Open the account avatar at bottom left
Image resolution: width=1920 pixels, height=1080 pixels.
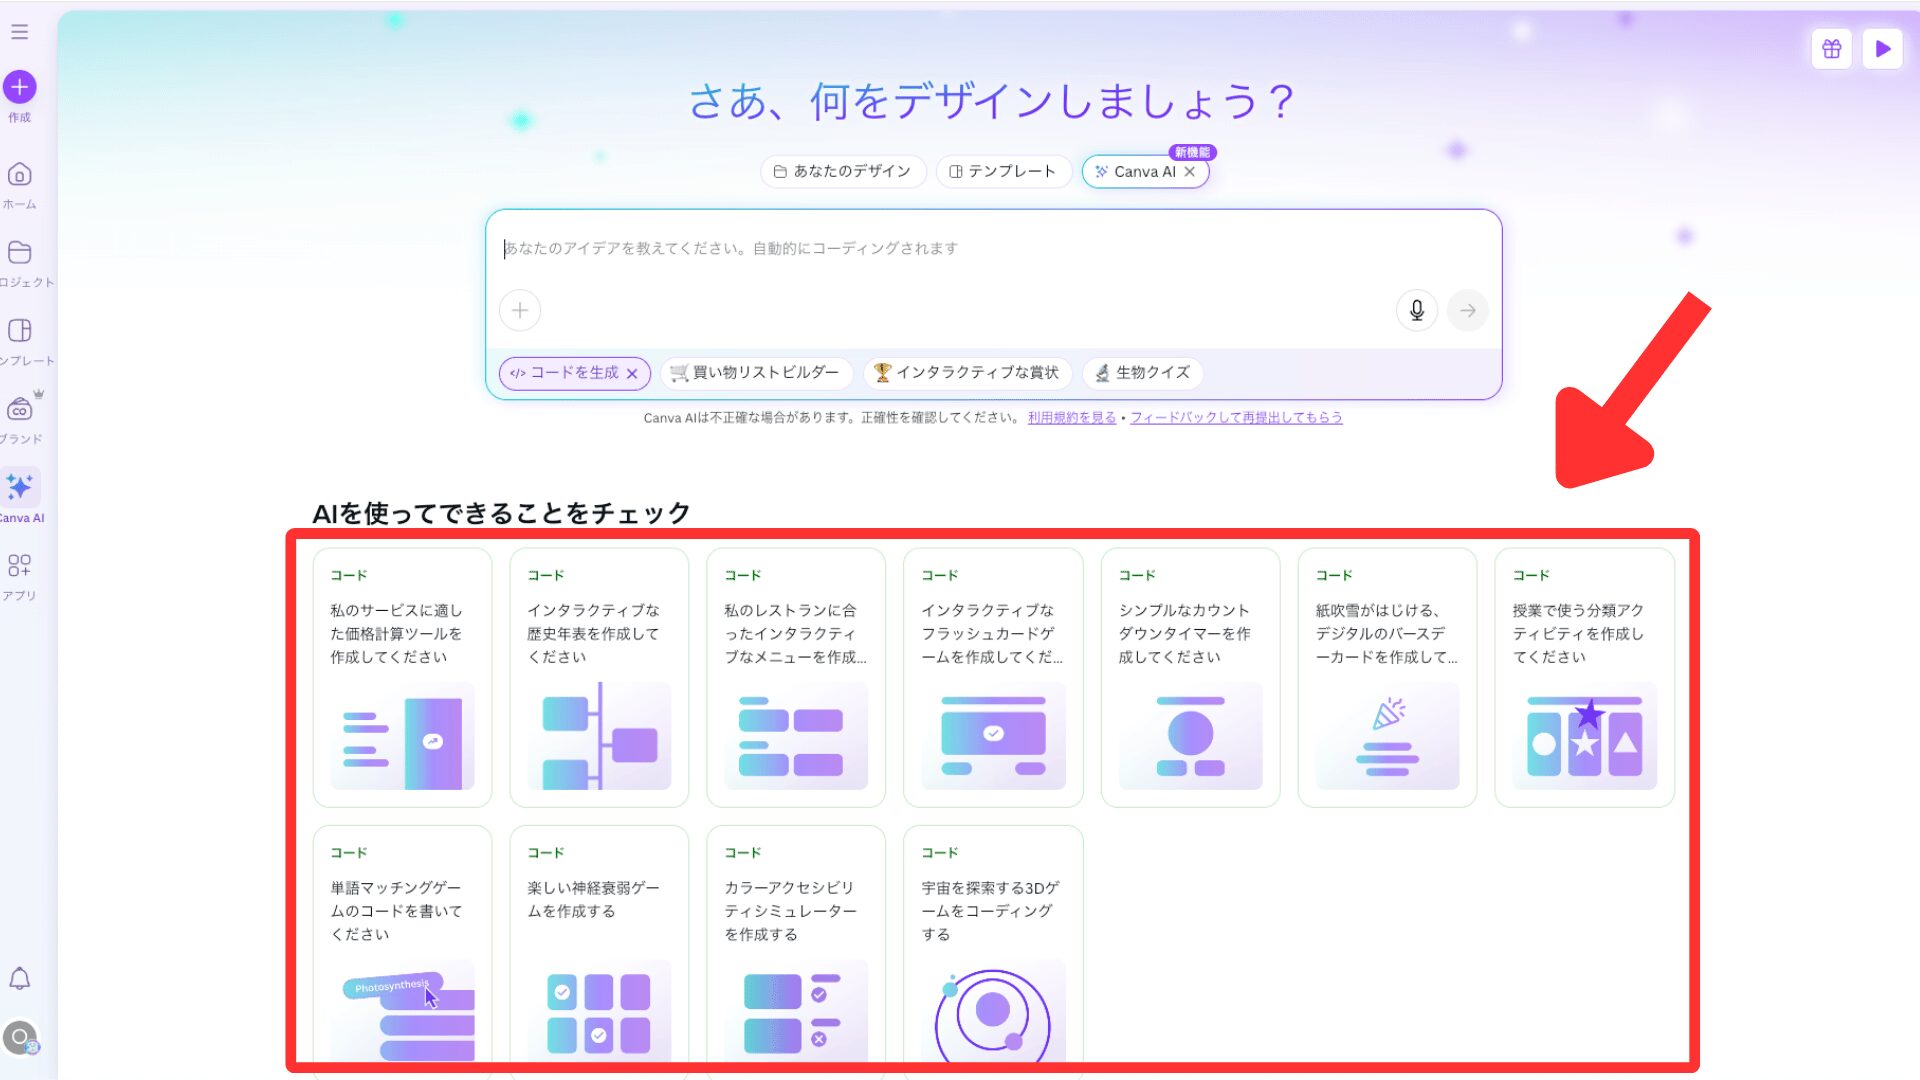(x=19, y=1038)
